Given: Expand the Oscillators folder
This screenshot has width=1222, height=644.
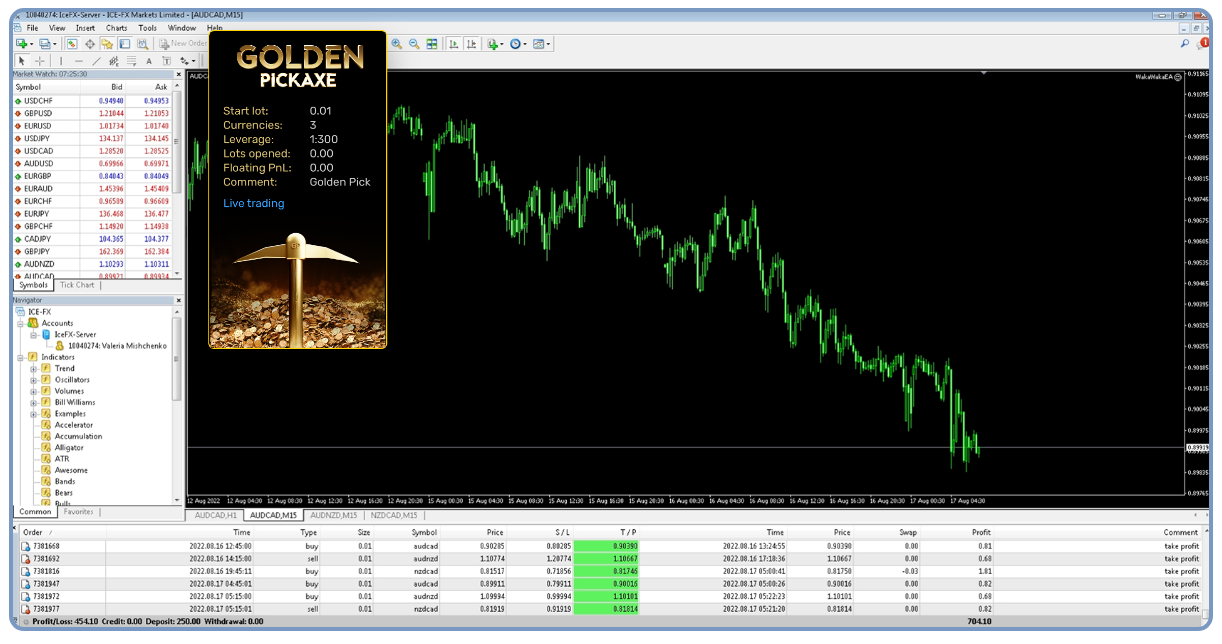Looking at the screenshot, I should (x=33, y=380).
